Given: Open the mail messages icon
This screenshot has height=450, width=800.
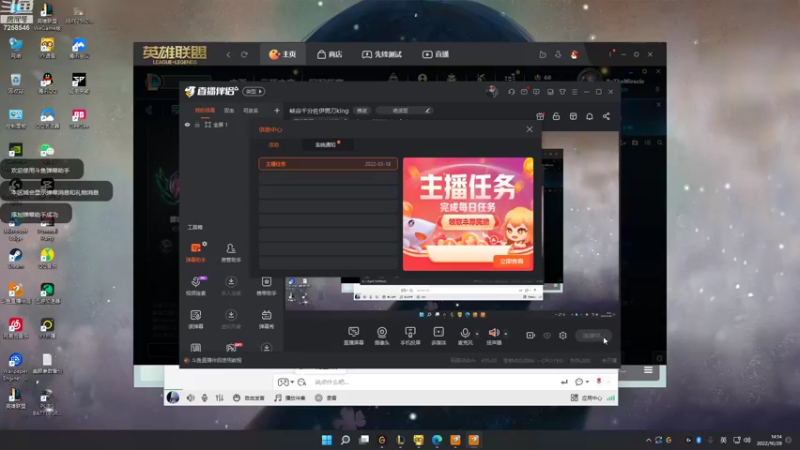Looking at the screenshot, I should [524, 92].
